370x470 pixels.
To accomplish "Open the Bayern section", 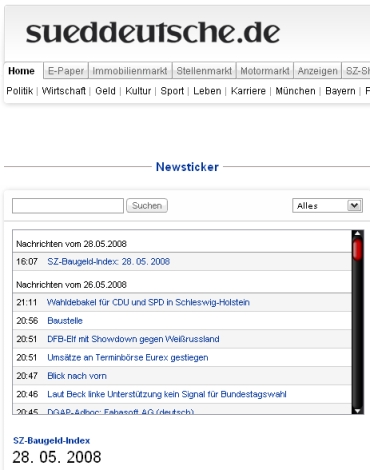I will tap(340, 91).
